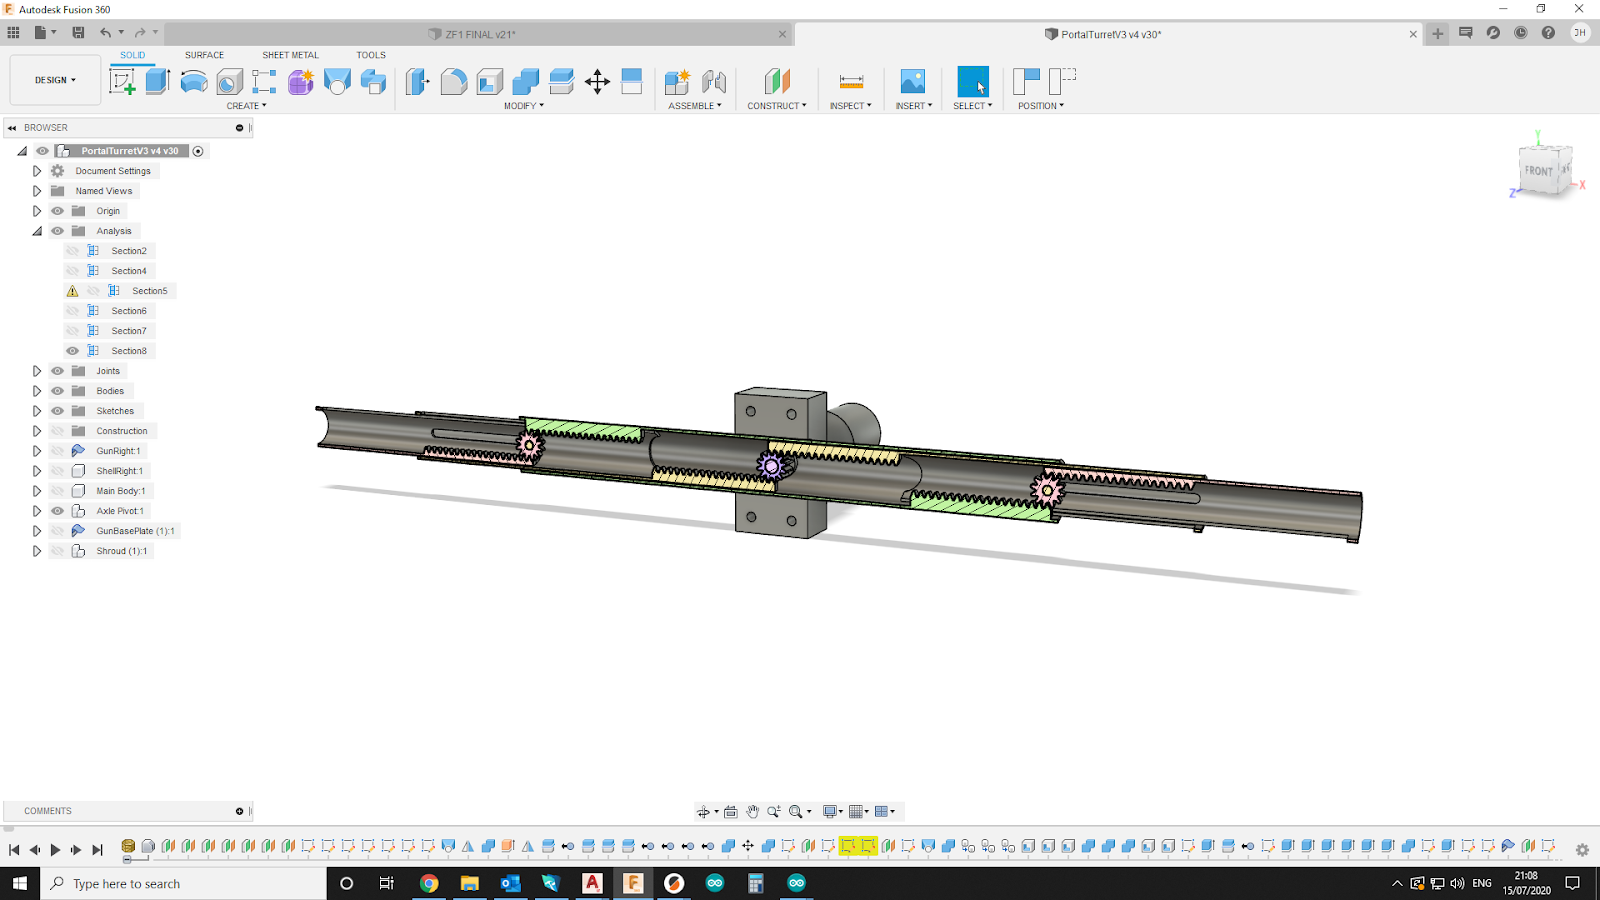Open the DESIGN workspace dropdown
This screenshot has width=1600, height=900.
point(55,80)
